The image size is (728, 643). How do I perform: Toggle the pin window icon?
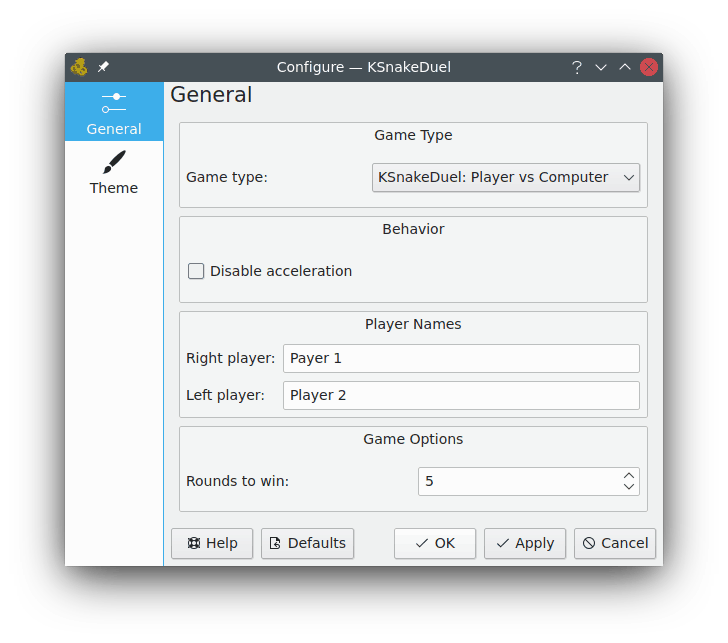coord(103,67)
